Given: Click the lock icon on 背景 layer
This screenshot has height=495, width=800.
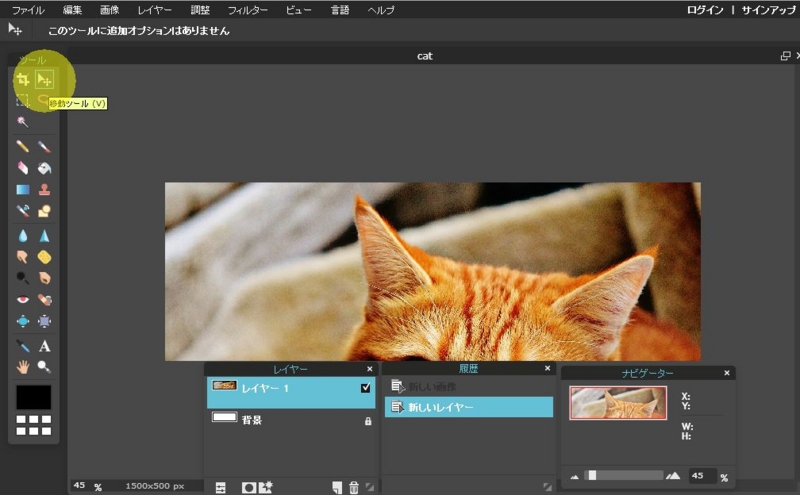Looking at the screenshot, I should 368,422.
